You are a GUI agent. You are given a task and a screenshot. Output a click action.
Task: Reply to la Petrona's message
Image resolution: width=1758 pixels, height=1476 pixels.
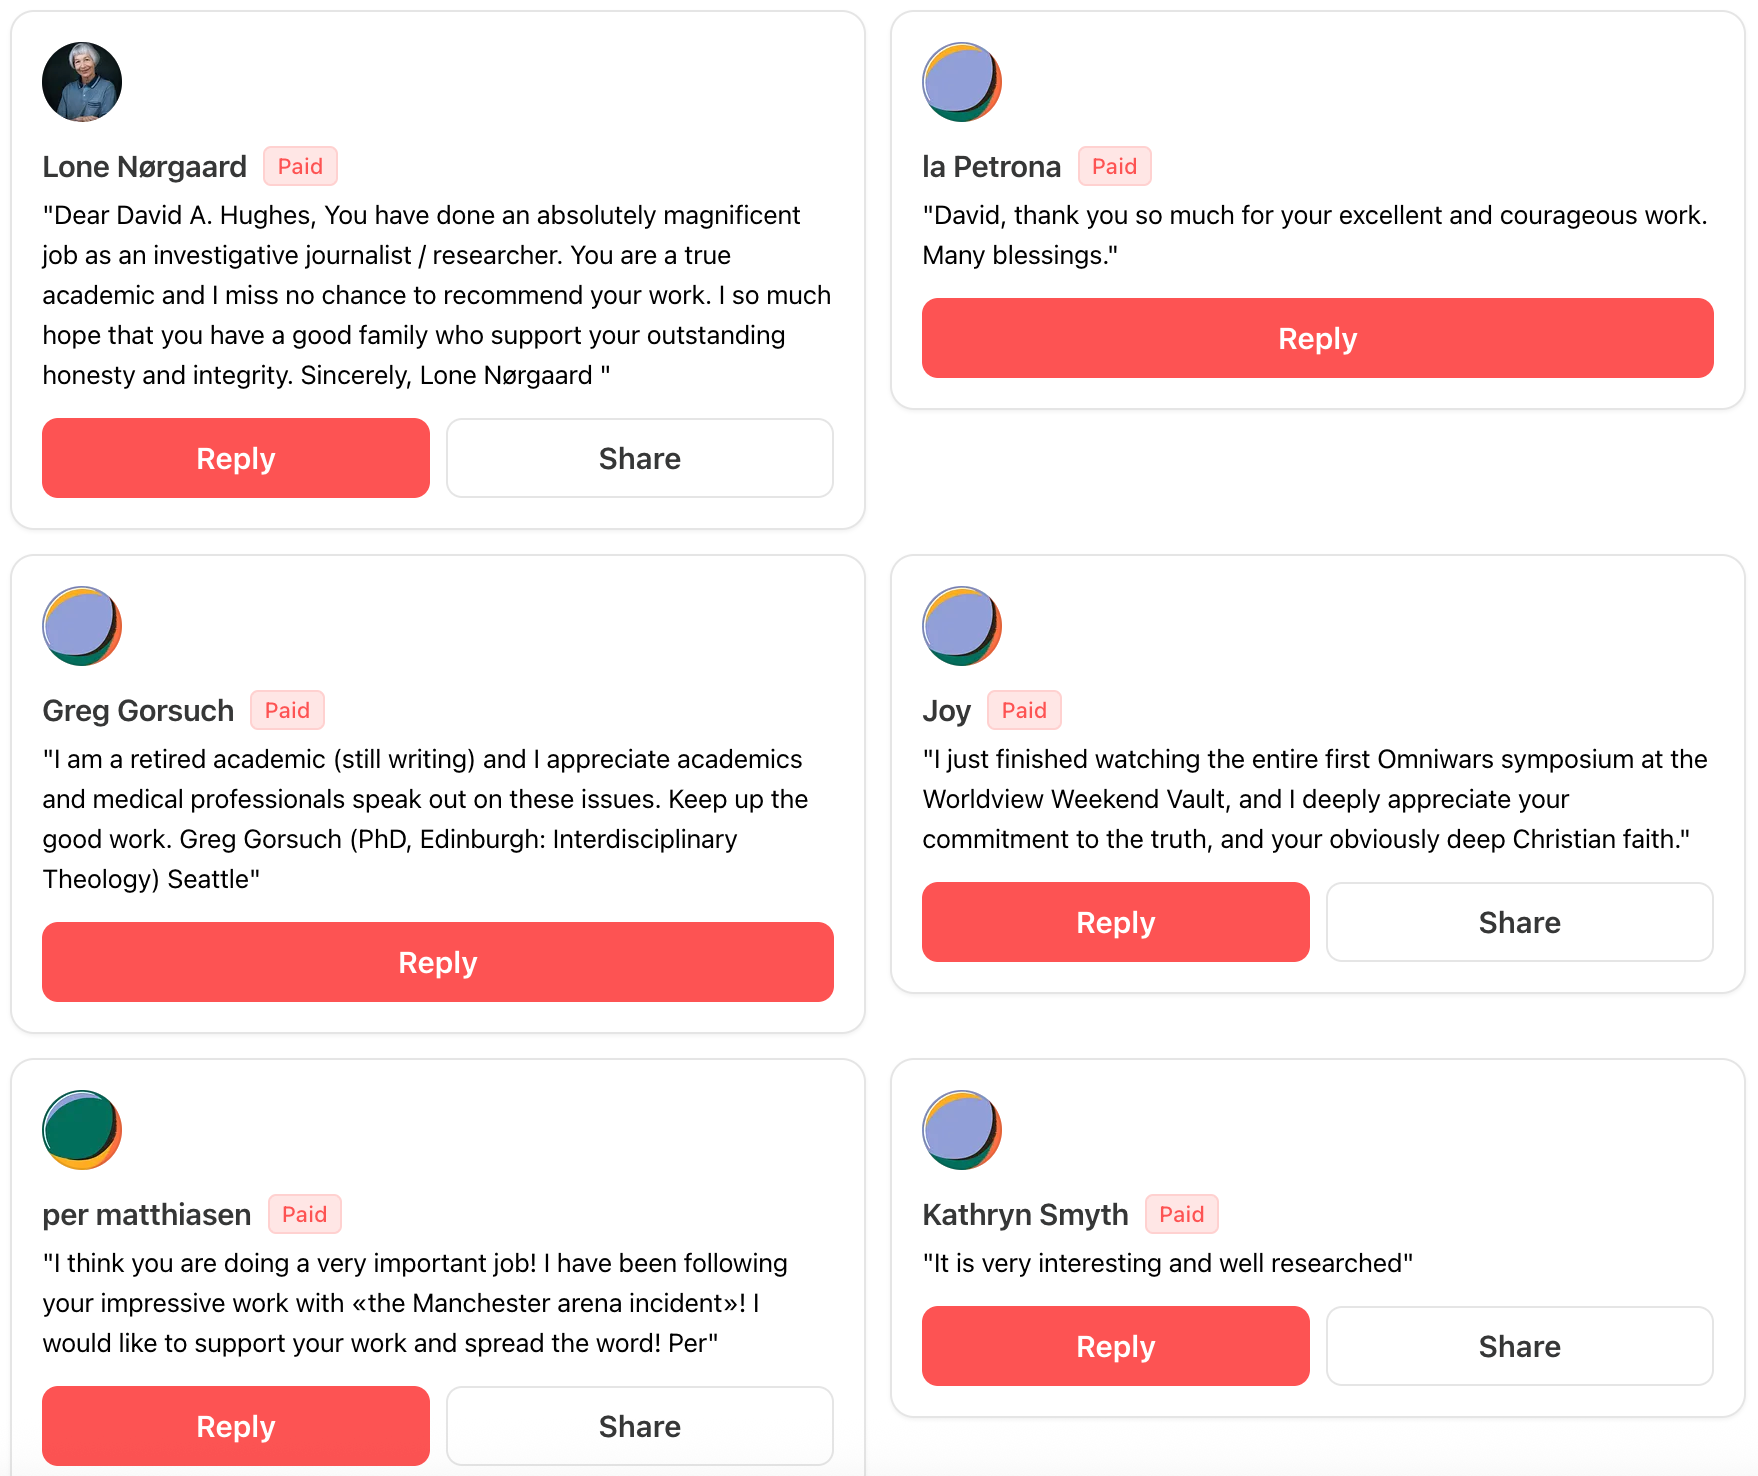click(x=1317, y=338)
